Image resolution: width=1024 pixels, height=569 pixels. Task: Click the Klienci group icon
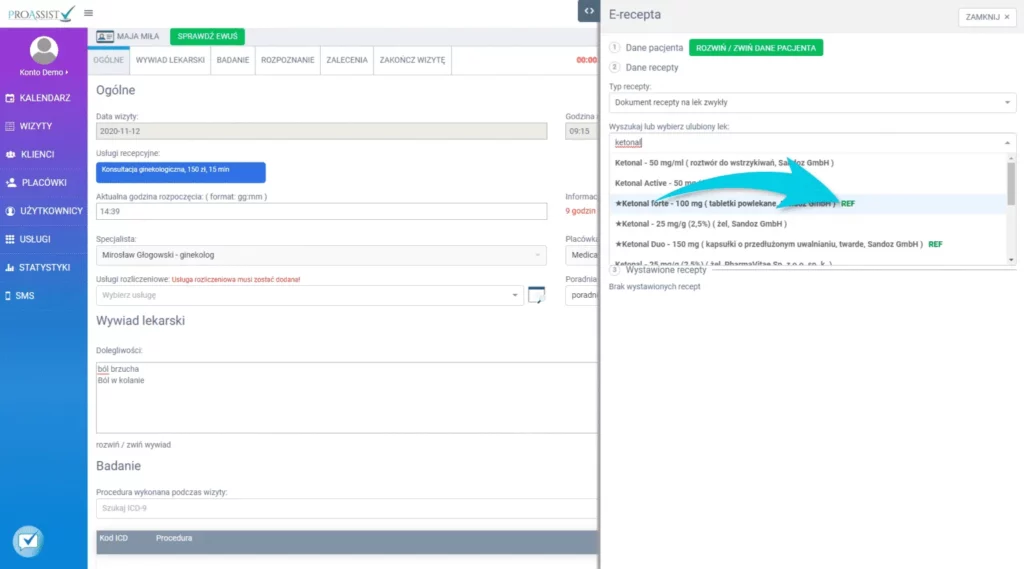coord(10,155)
